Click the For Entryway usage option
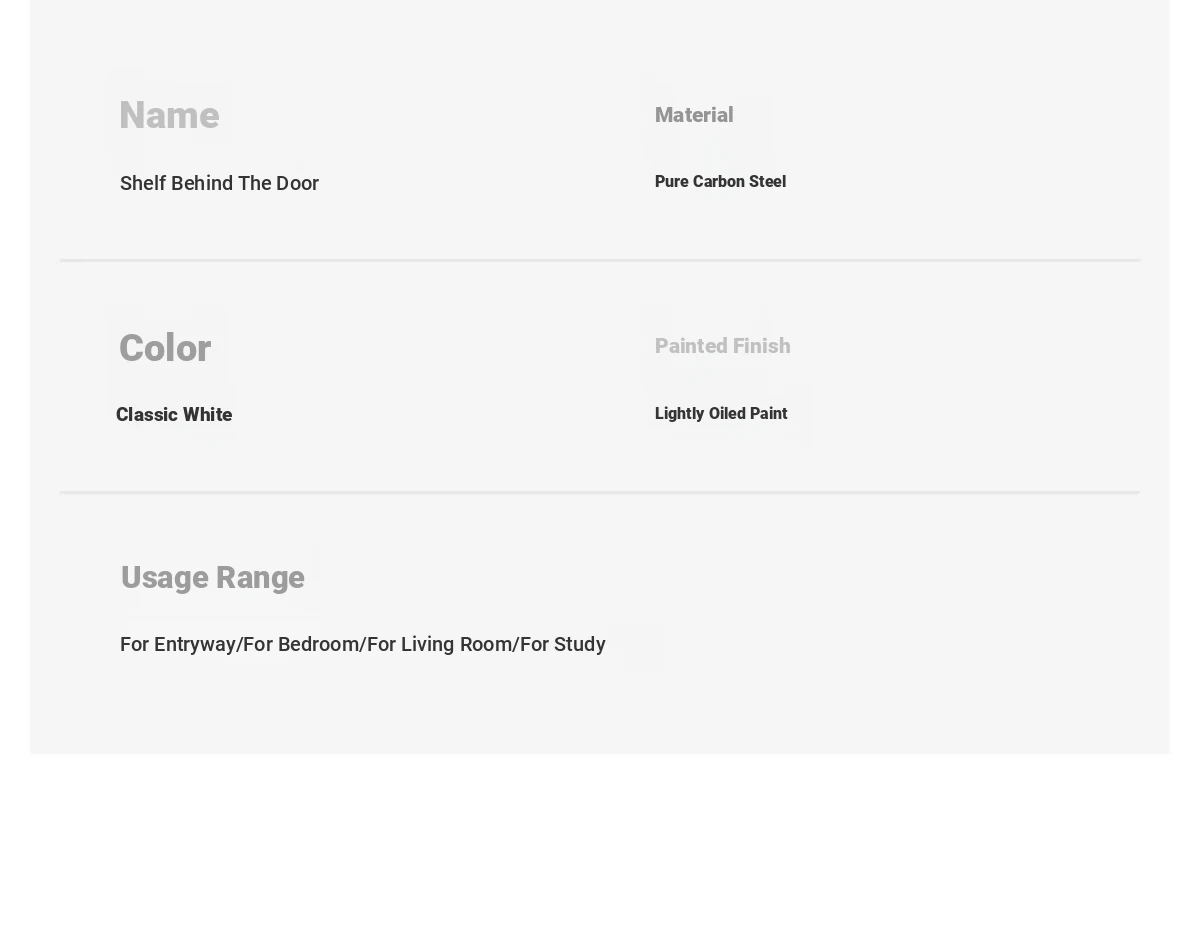1200x930 pixels. point(177,645)
